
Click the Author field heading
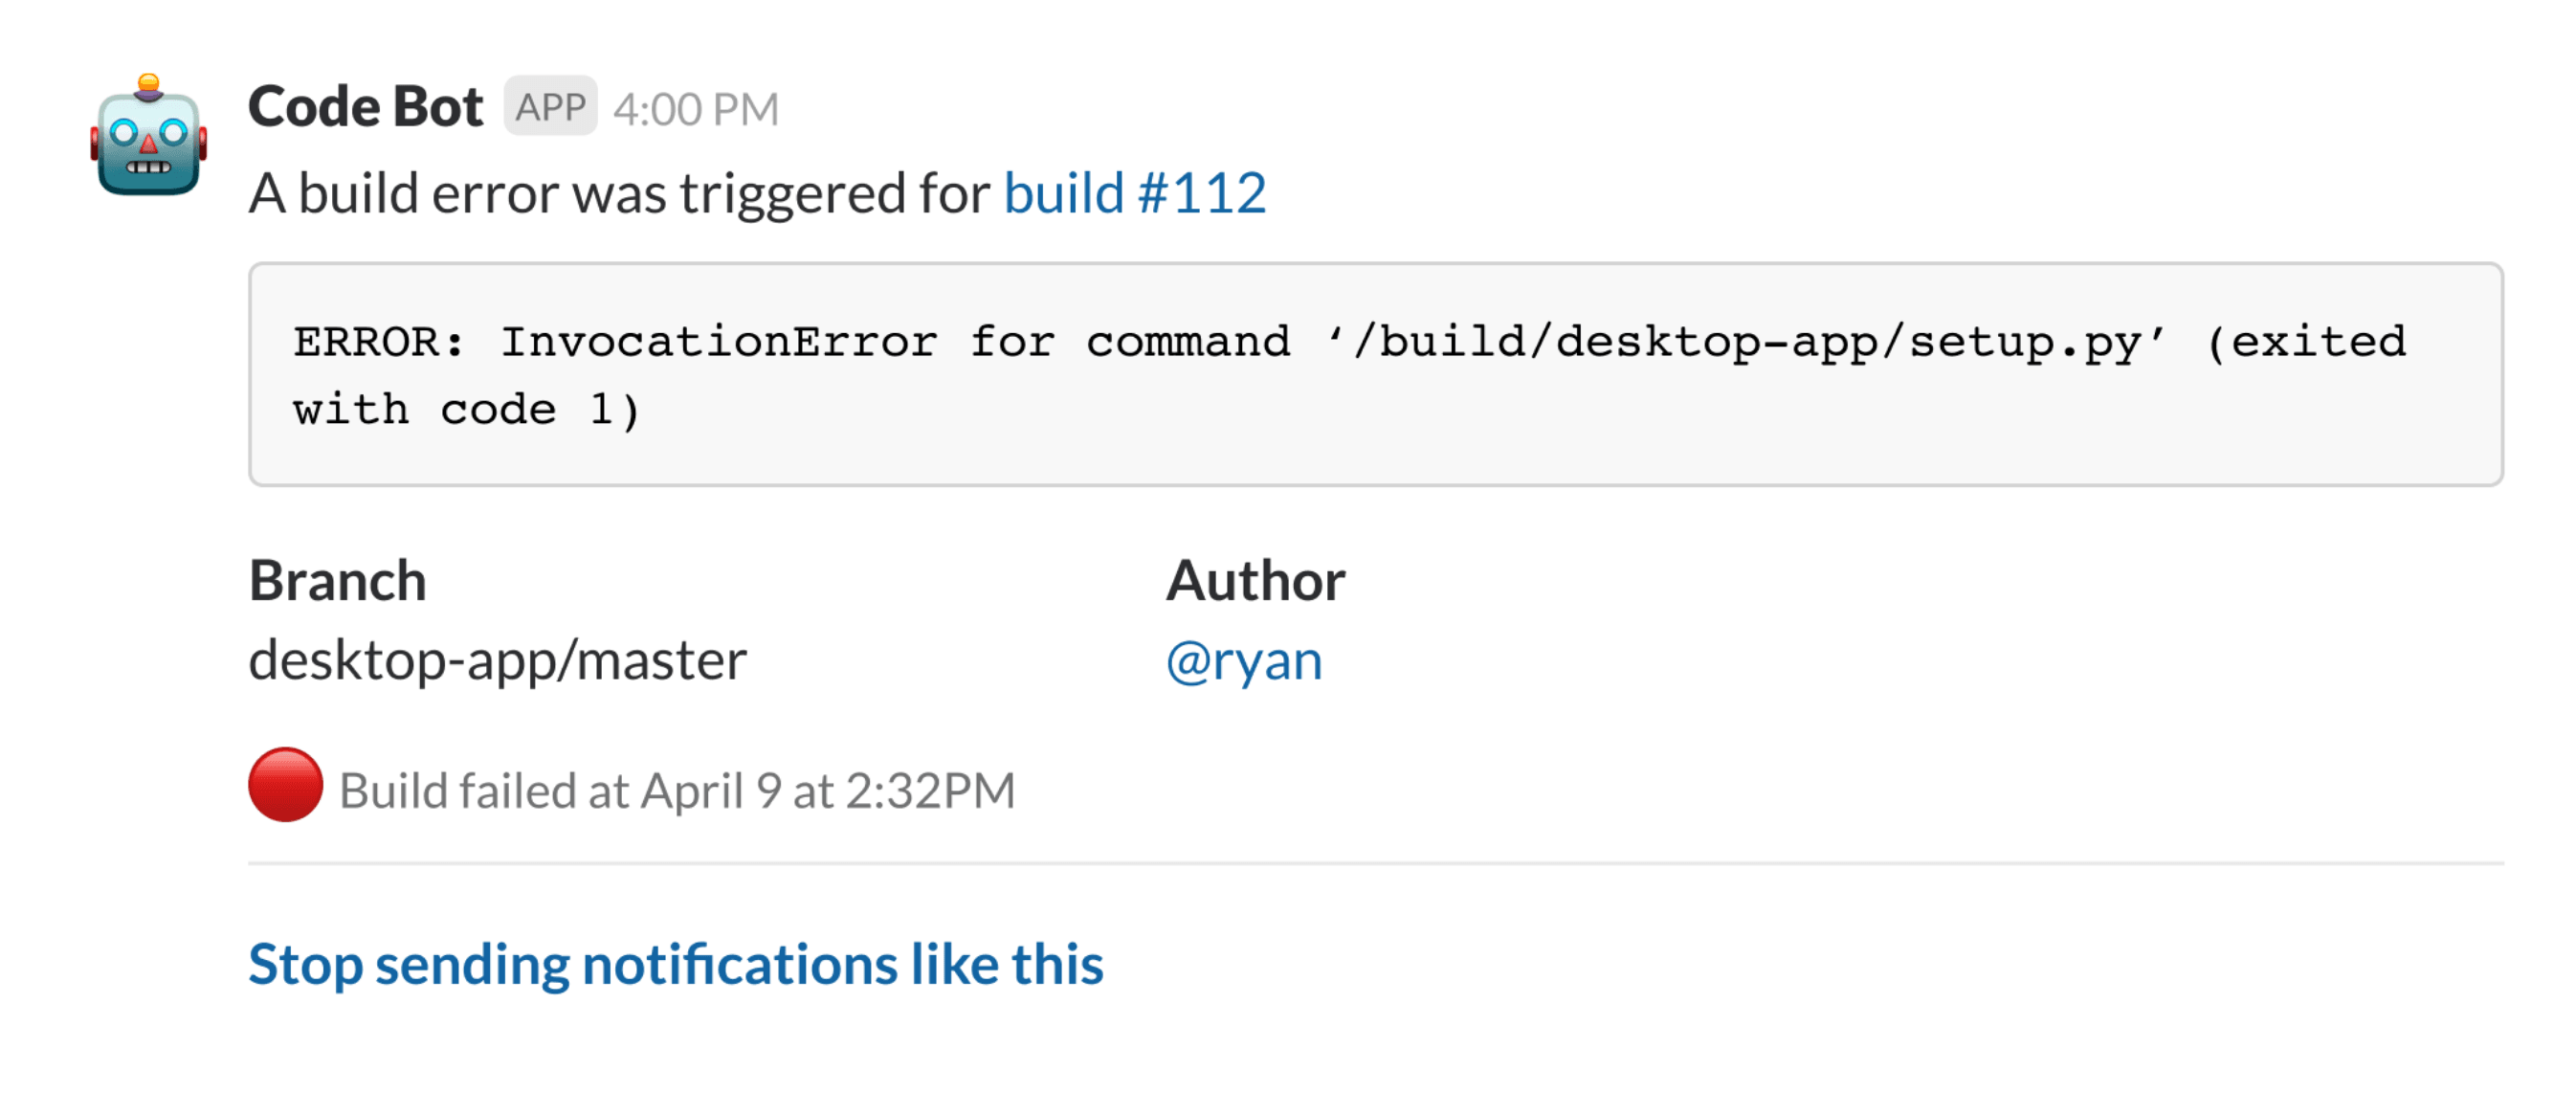point(1255,581)
